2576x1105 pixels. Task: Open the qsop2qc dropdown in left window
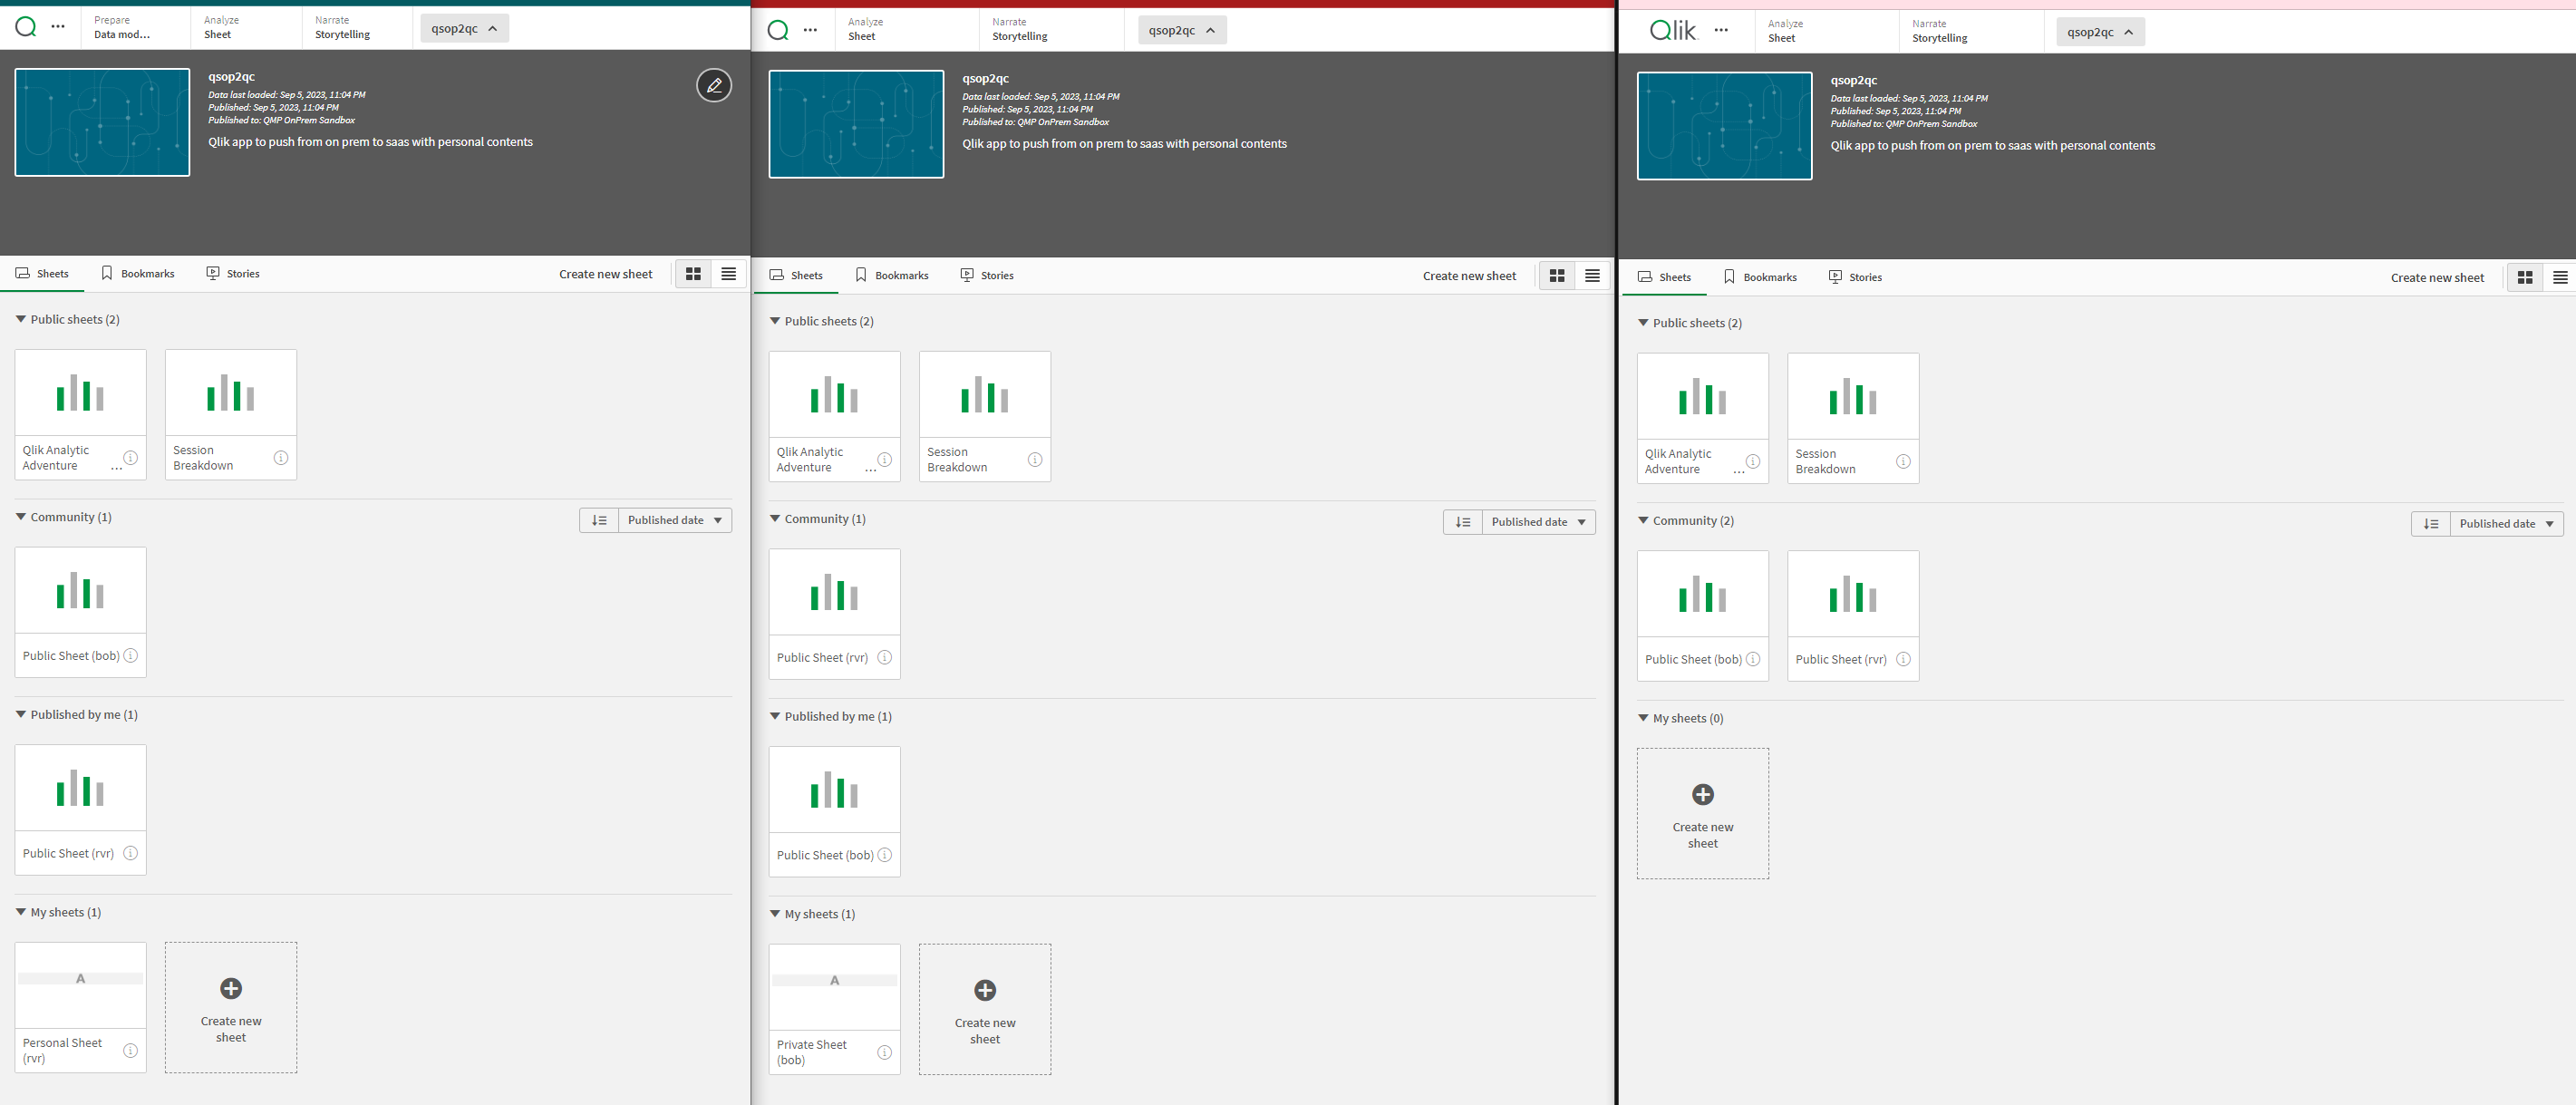click(x=465, y=28)
